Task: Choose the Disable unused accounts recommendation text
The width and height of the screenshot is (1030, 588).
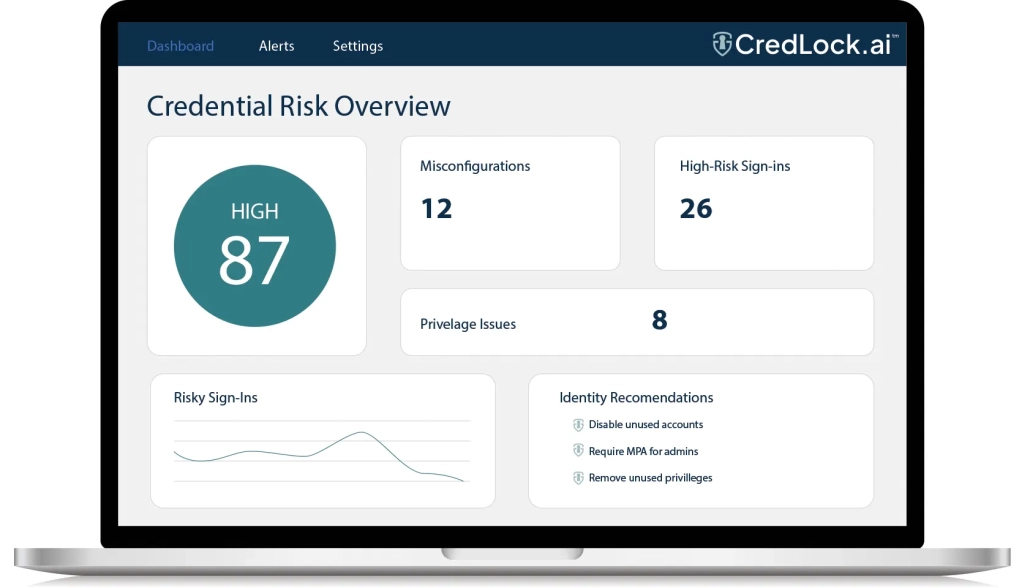Action: coord(646,424)
